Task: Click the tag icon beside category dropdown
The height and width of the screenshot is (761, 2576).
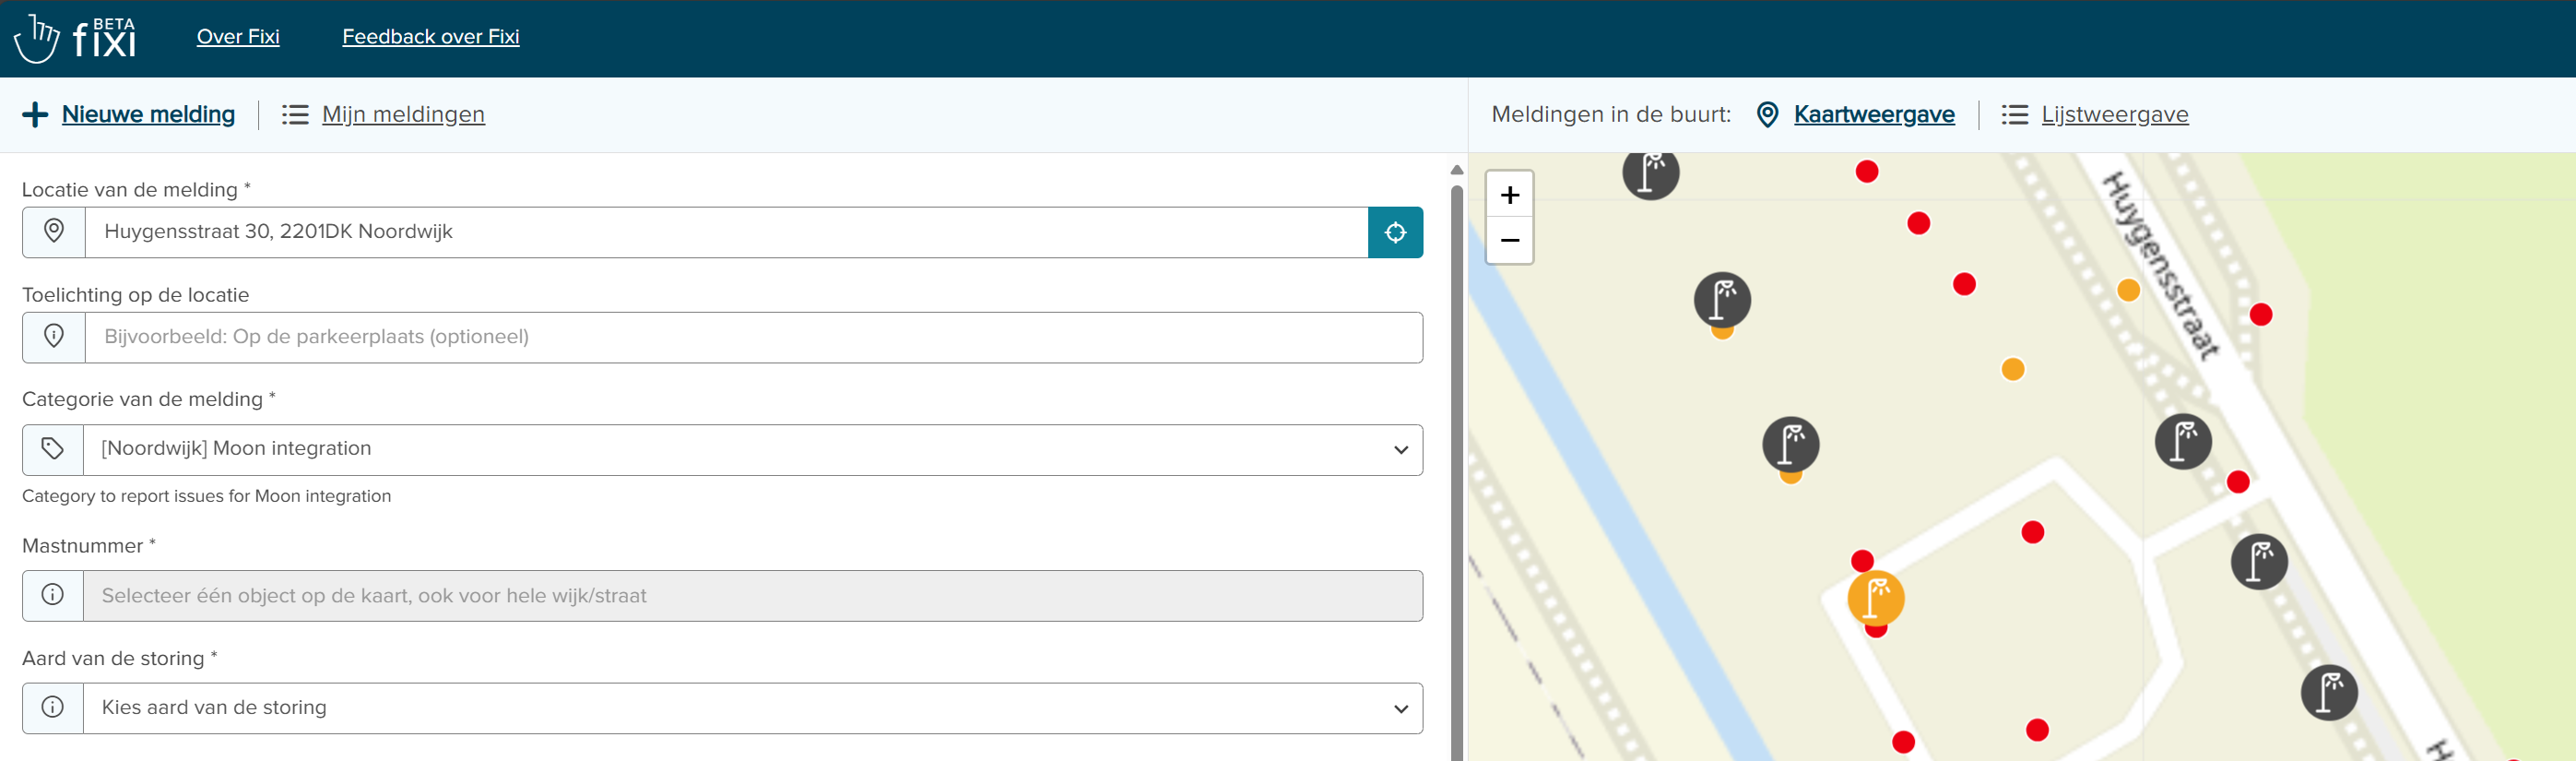Action: click(x=53, y=449)
